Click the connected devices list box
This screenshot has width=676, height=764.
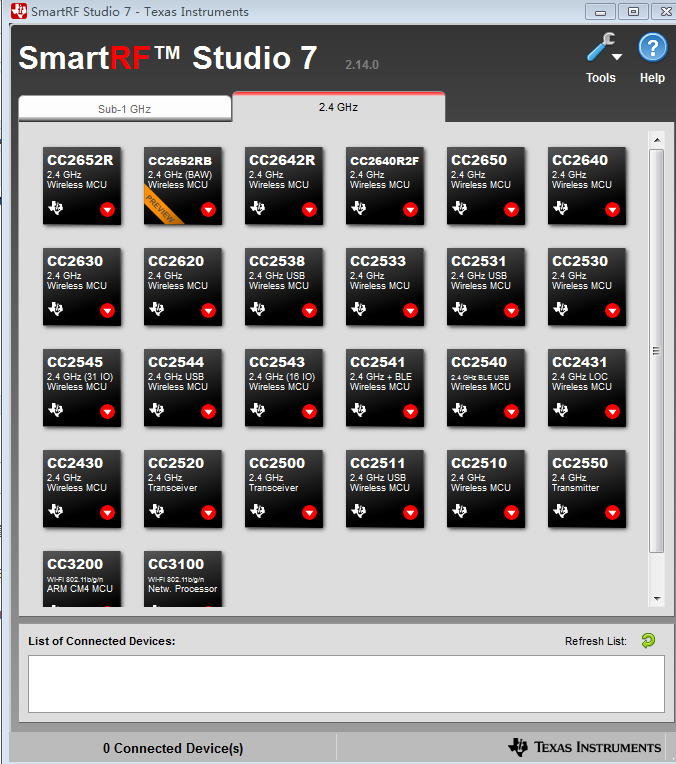(347, 684)
